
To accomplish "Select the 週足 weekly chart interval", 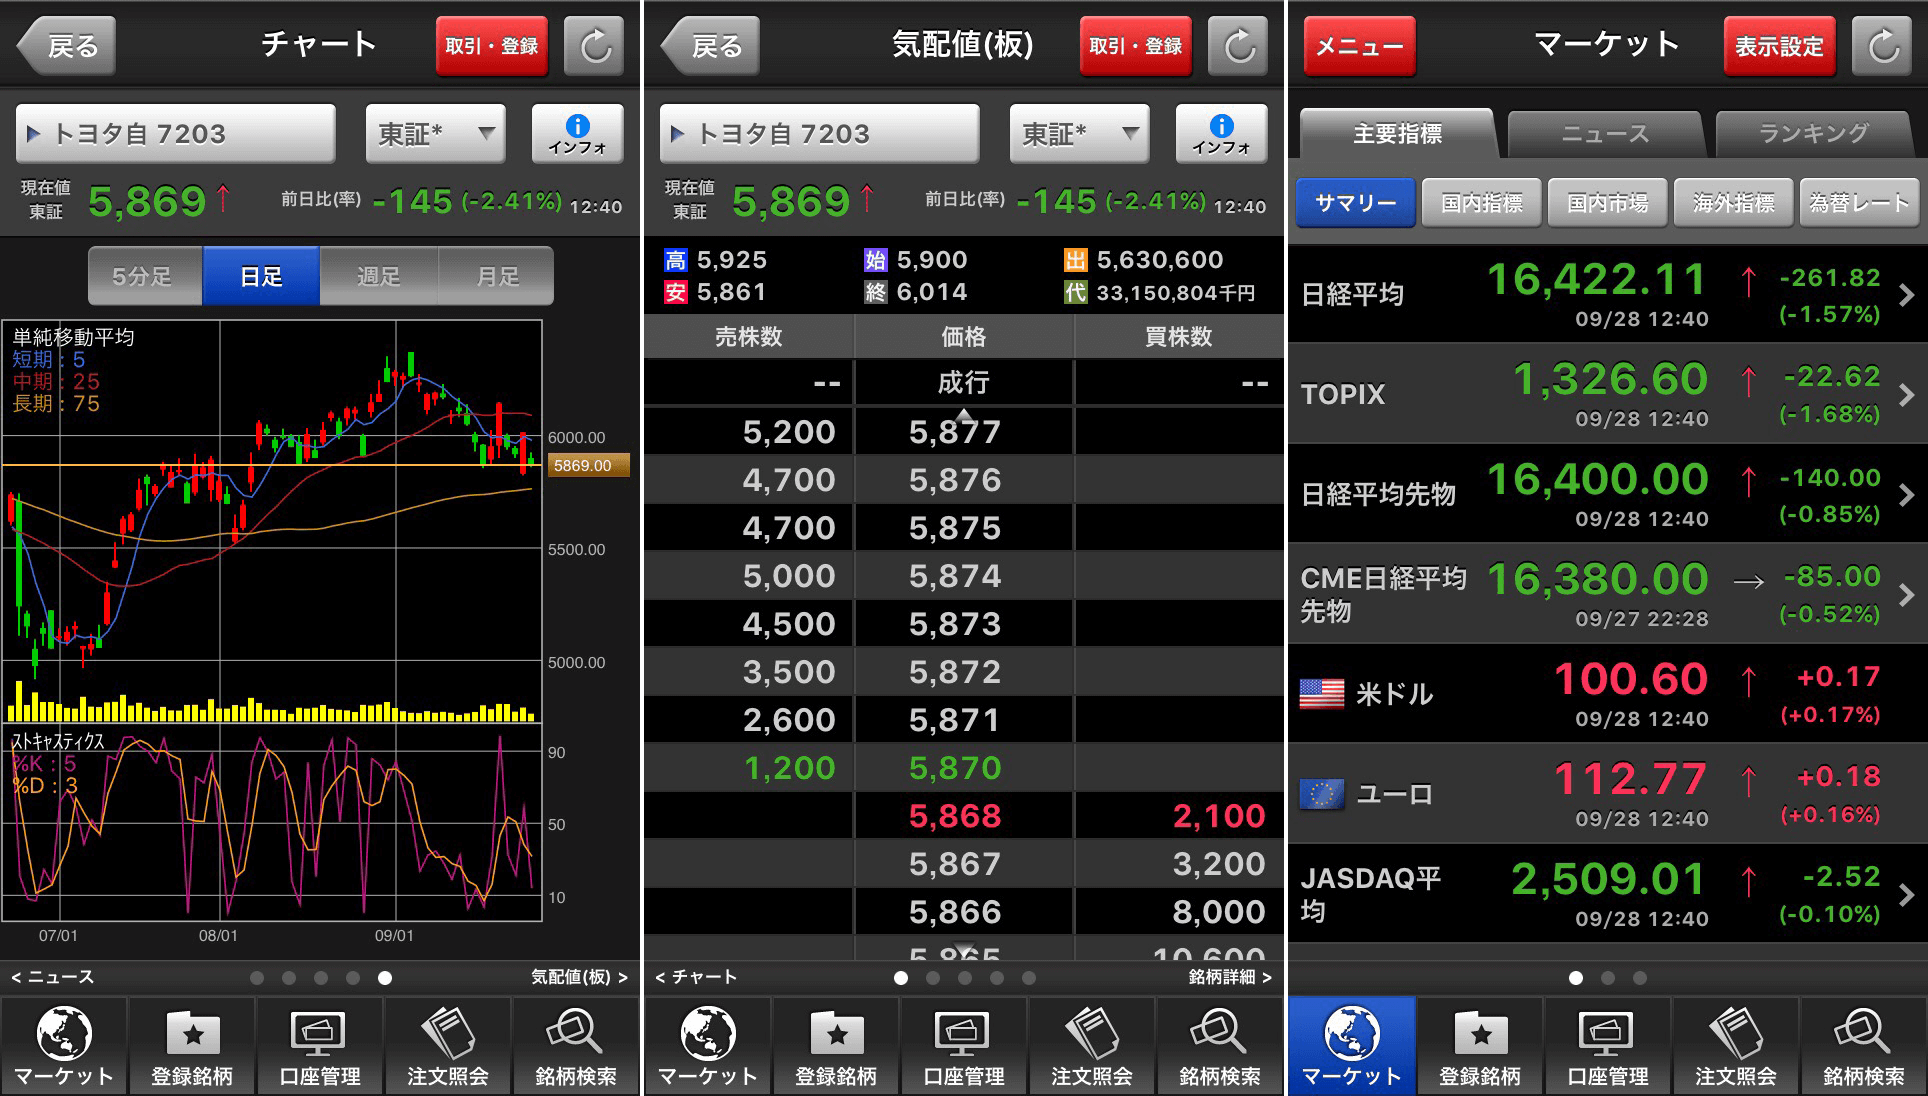I will [378, 276].
